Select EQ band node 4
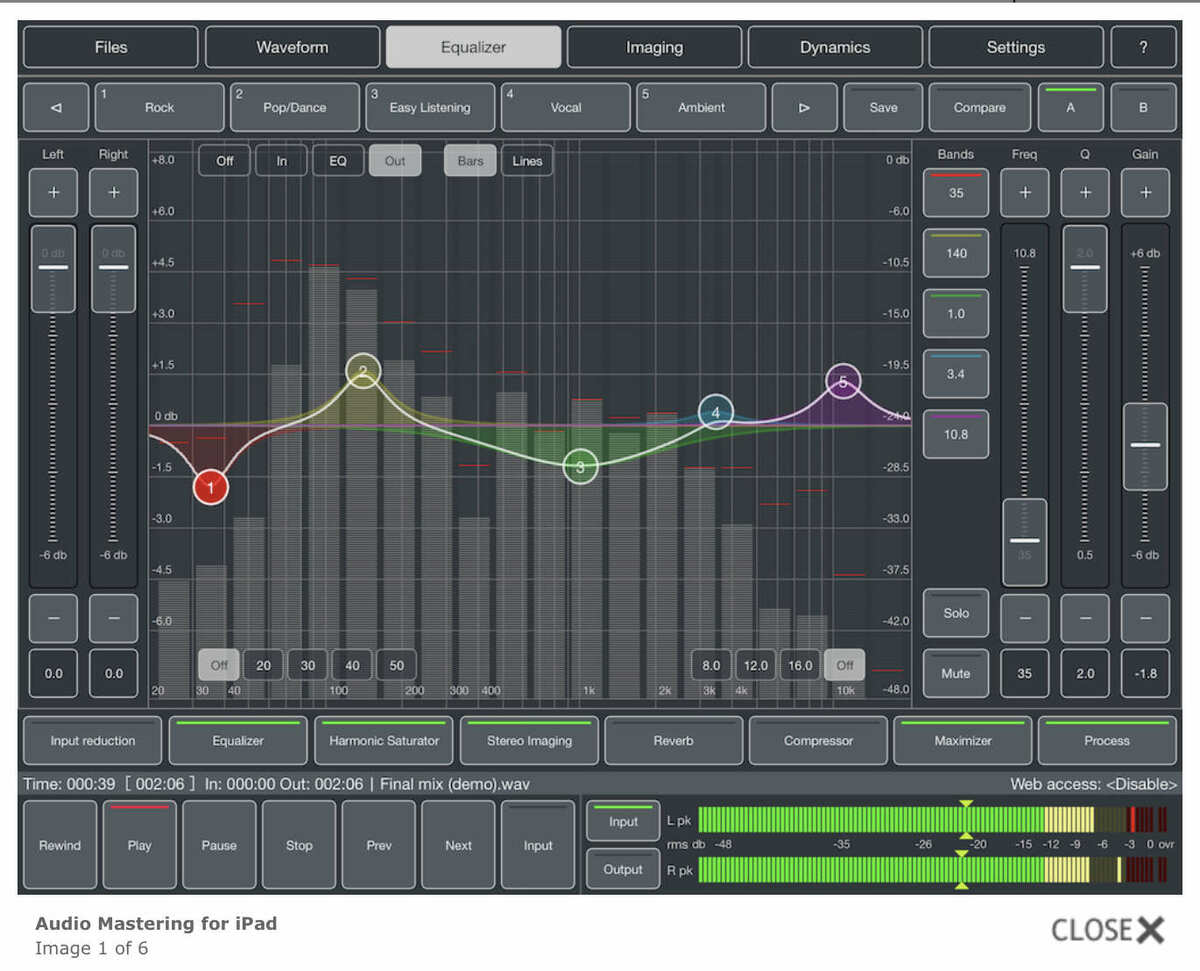The width and height of the screenshot is (1200, 971). click(716, 412)
